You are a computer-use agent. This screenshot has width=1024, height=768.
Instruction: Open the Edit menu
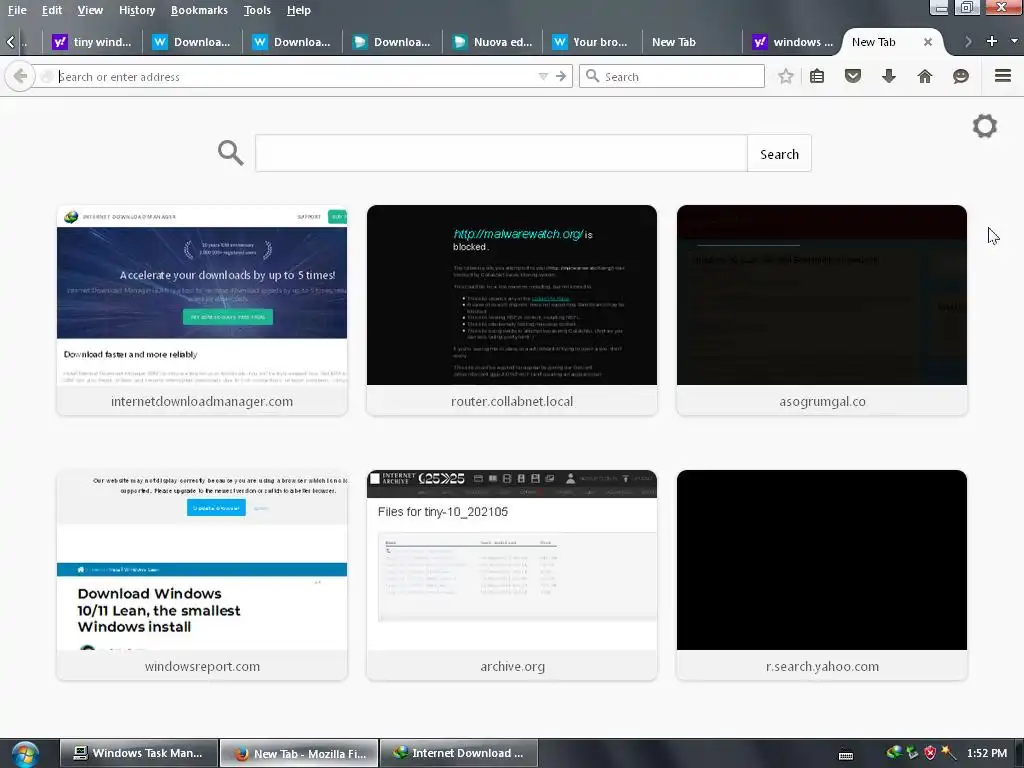52,10
